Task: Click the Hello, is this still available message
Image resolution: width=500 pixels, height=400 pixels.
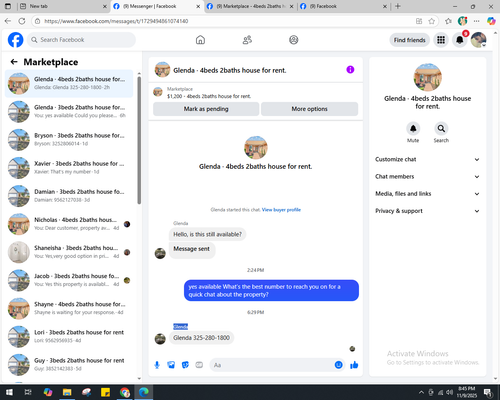Action: [x=207, y=234]
